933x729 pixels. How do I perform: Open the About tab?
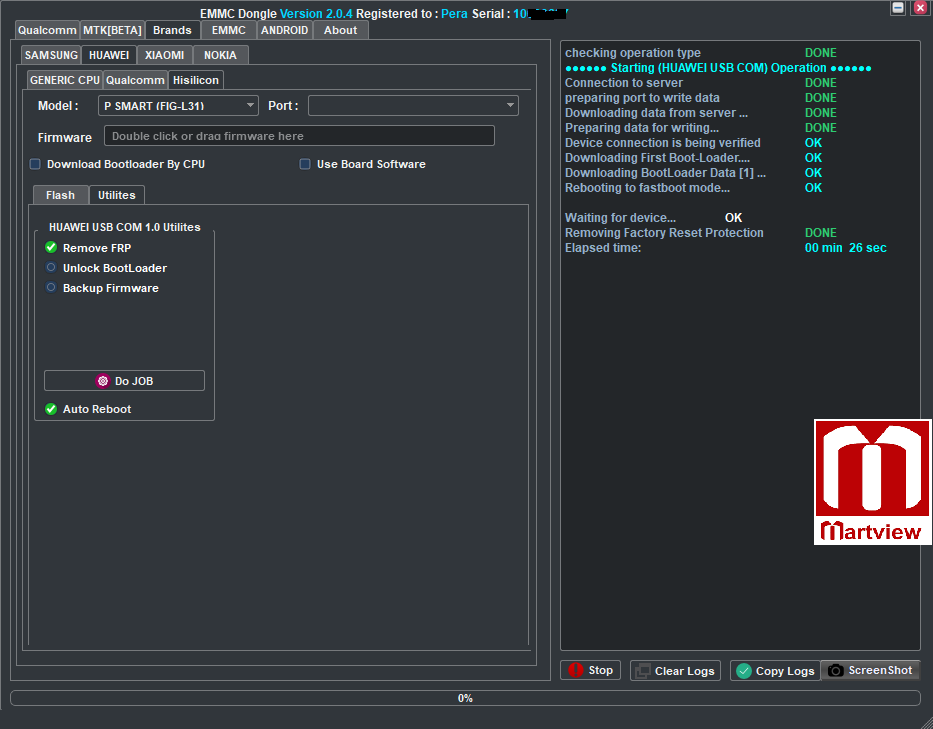coord(340,30)
